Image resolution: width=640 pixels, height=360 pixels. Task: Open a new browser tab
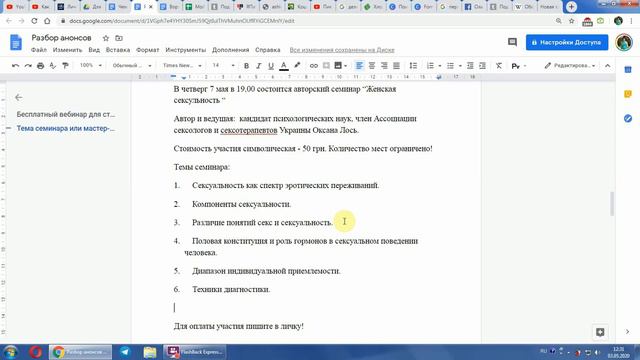tap(571, 7)
